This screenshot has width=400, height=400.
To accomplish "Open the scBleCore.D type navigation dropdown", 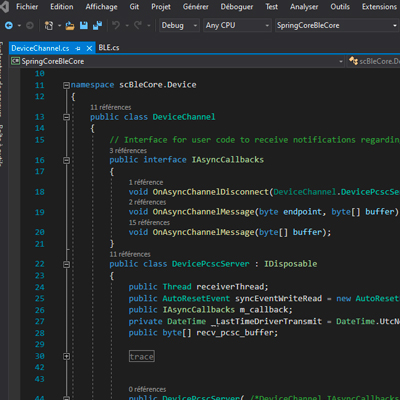I will (374, 61).
